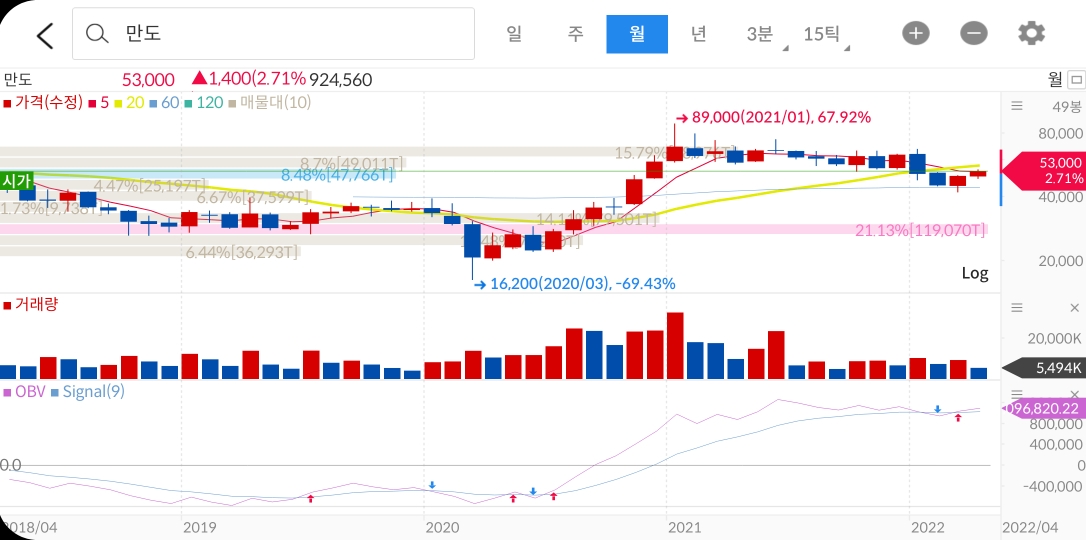Viewport: 1086px width, 540px height.
Task: Open the stock search field showing 만도
Action: pos(273,33)
